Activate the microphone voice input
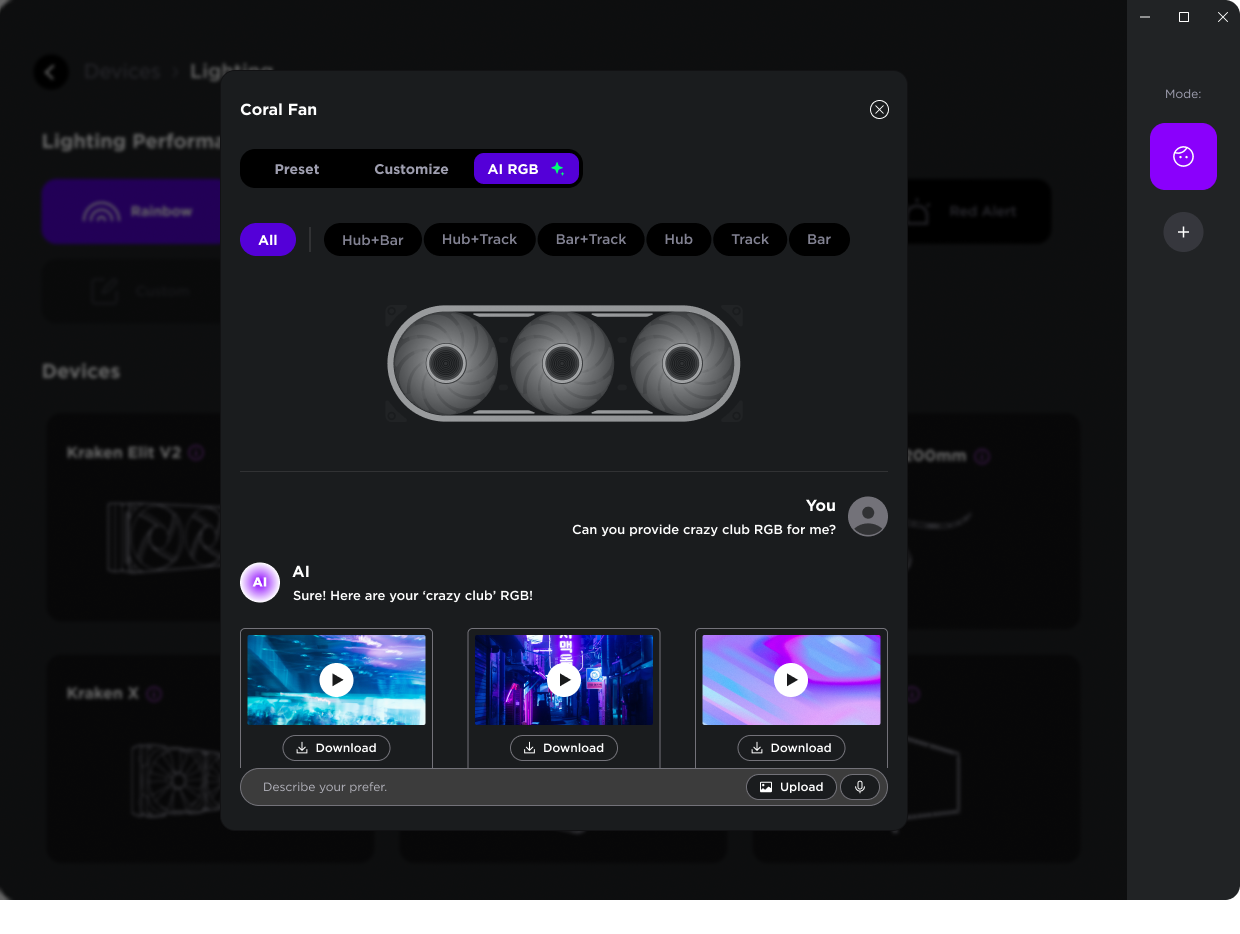Image resolution: width=1240 pixels, height=934 pixels. (860, 787)
